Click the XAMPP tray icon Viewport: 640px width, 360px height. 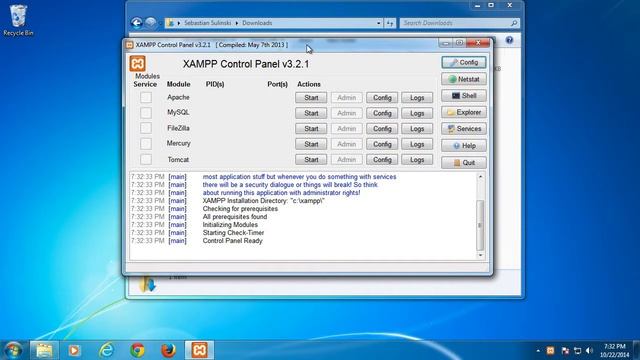click(x=551, y=351)
